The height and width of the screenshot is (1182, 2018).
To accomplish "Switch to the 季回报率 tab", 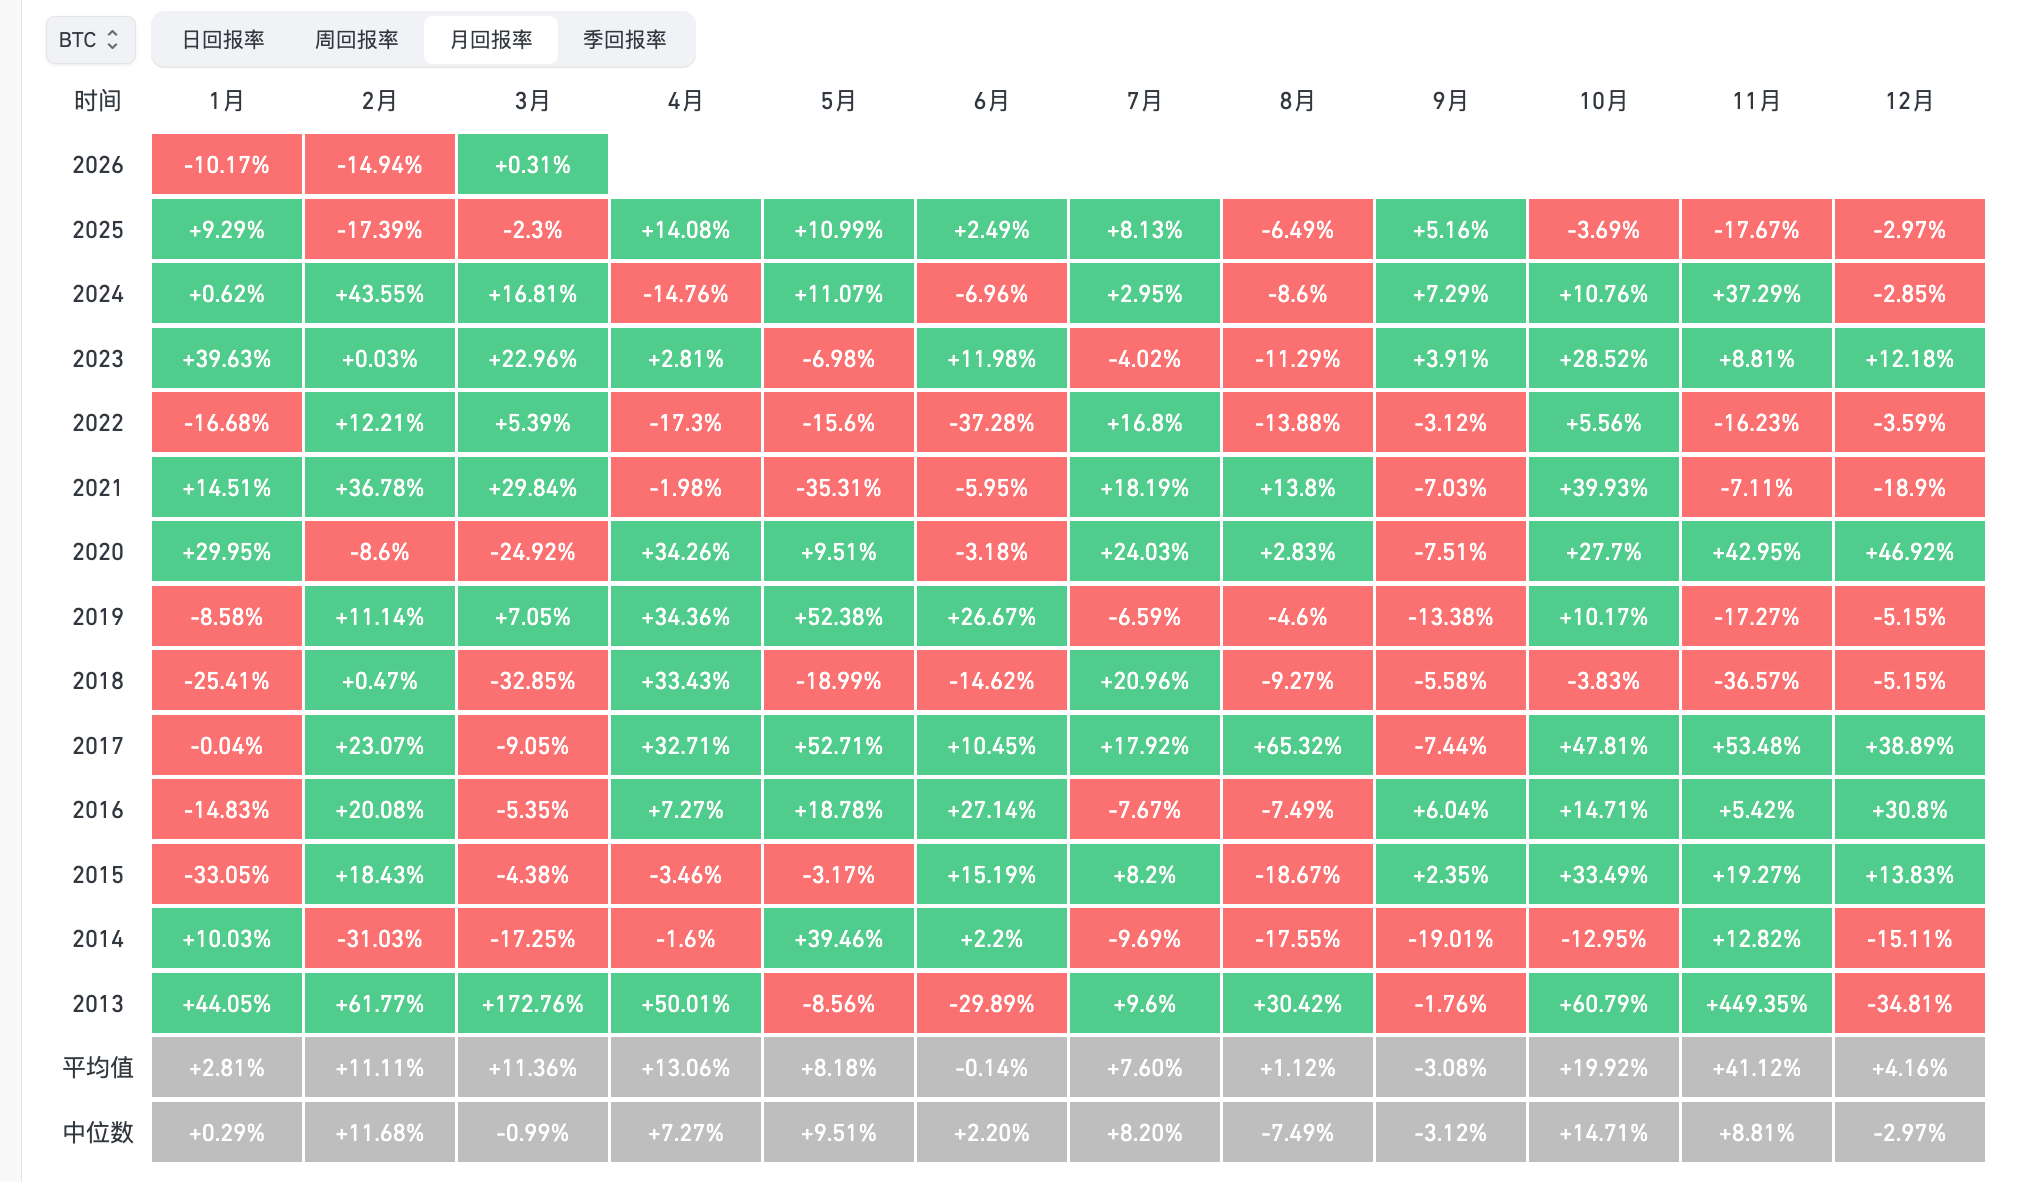I will point(625,40).
